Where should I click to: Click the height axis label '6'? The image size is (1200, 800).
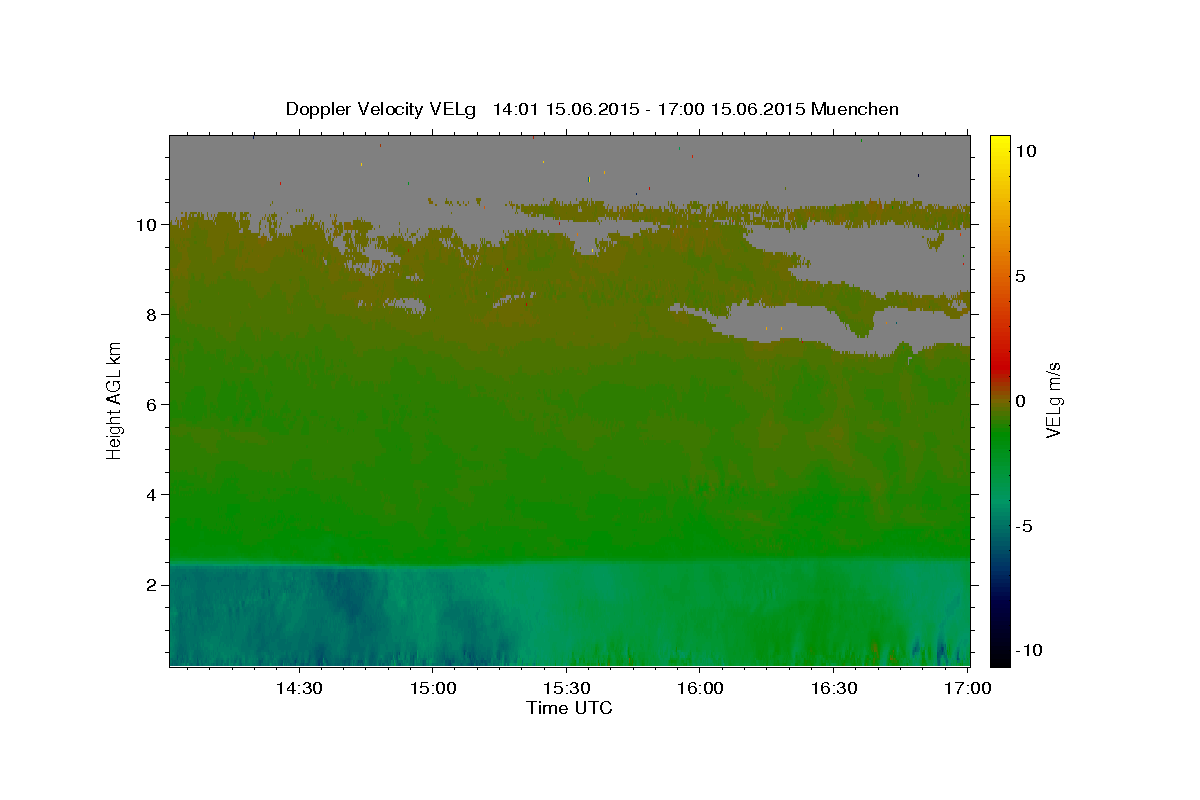pos(152,405)
